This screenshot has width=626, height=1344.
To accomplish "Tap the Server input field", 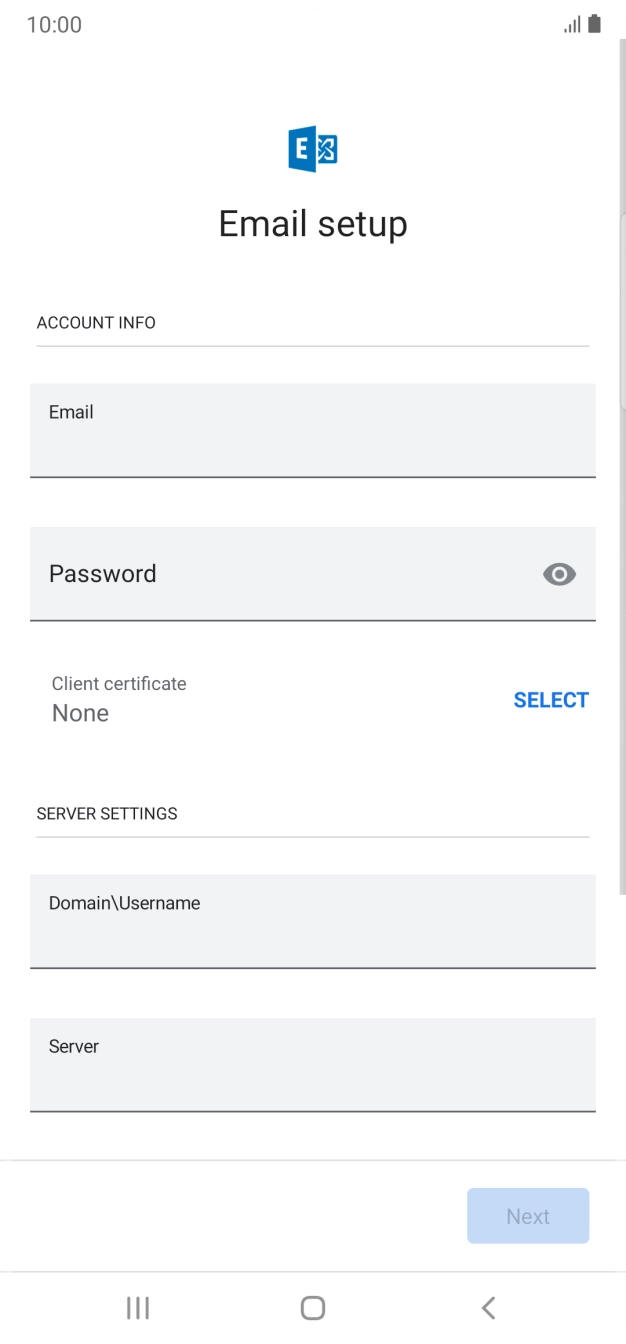I will pyautogui.click(x=312, y=1065).
